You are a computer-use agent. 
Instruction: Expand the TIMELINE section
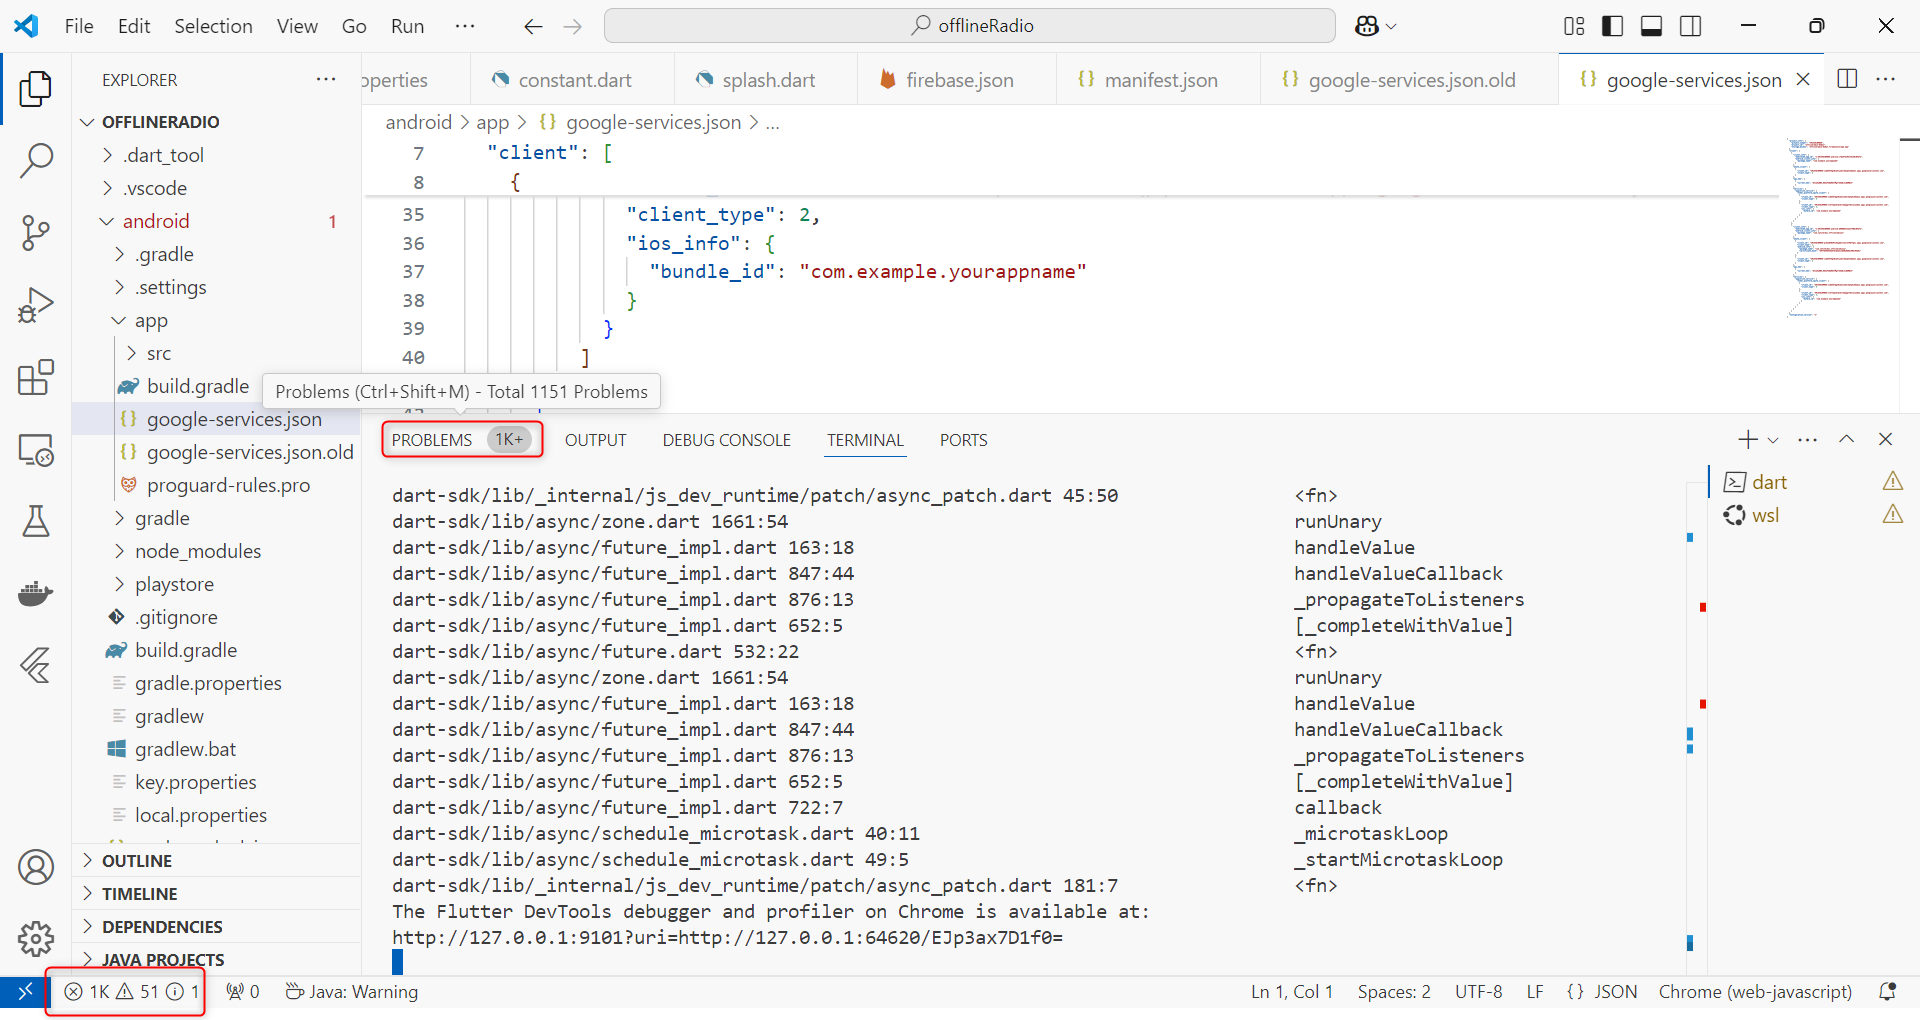click(217, 894)
